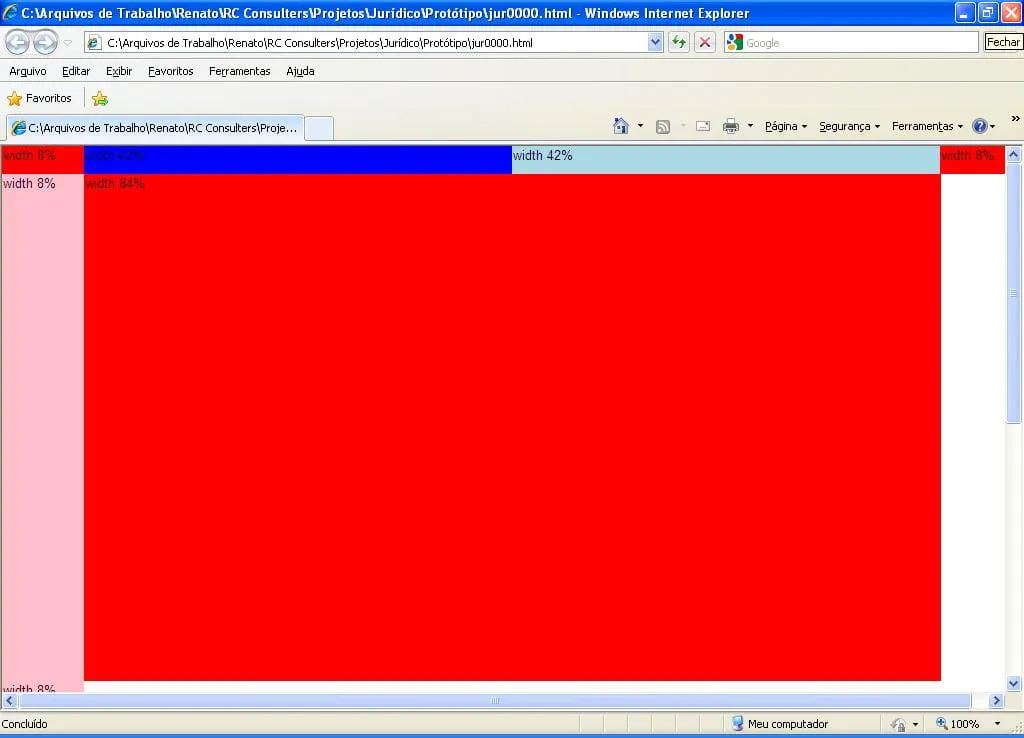Image resolution: width=1024 pixels, height=738 pixels.
Task: Click the browser Forward arrow button
Action: (45, 43)
